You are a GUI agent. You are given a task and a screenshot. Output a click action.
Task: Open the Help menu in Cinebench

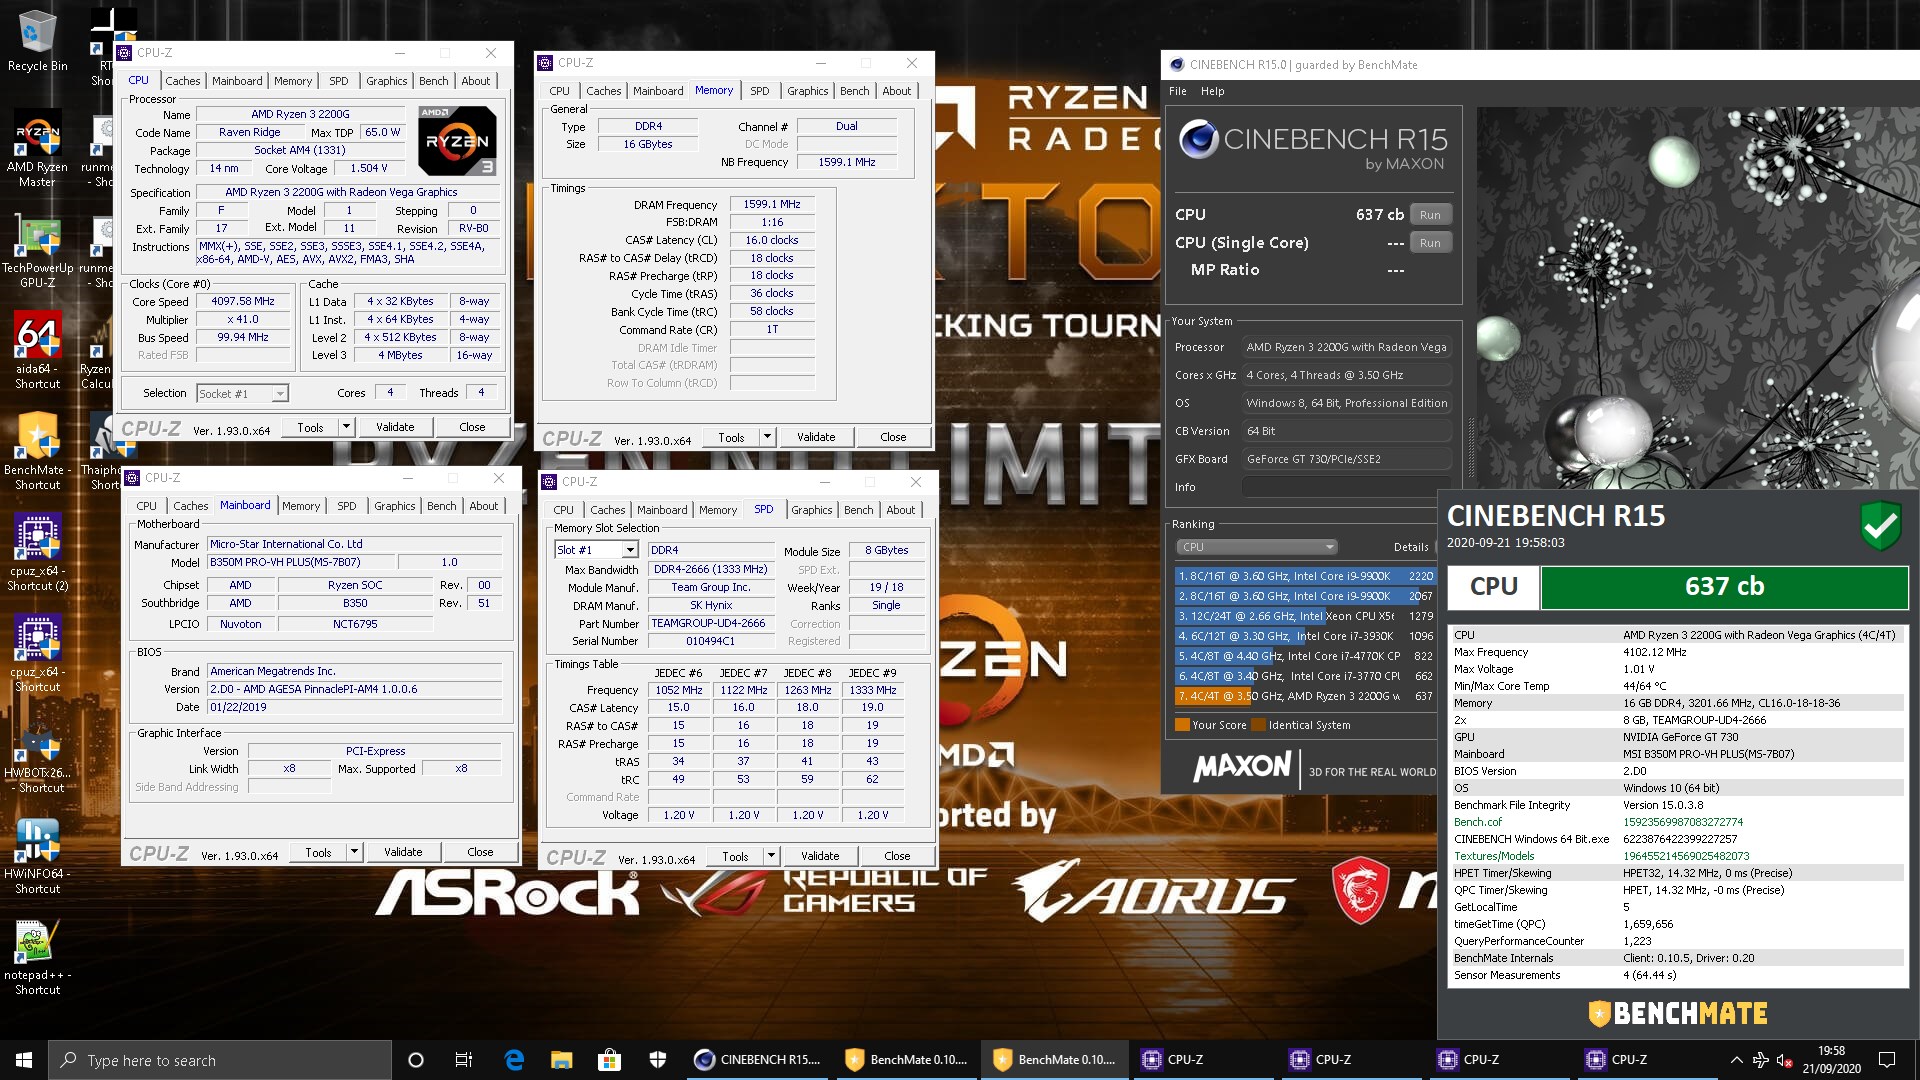point(1212,91)
